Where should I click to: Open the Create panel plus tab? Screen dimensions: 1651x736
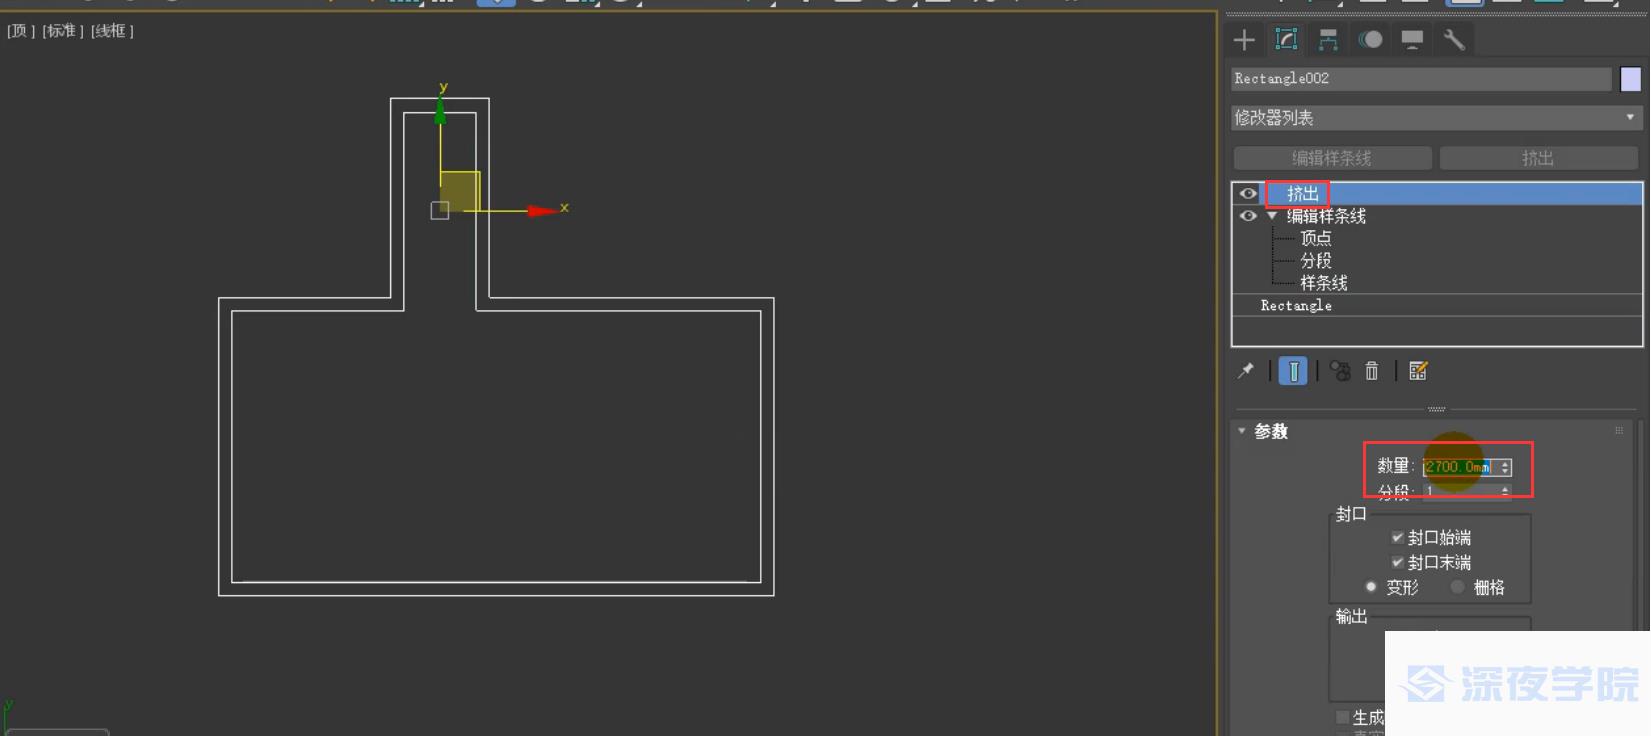point(1244,40)
